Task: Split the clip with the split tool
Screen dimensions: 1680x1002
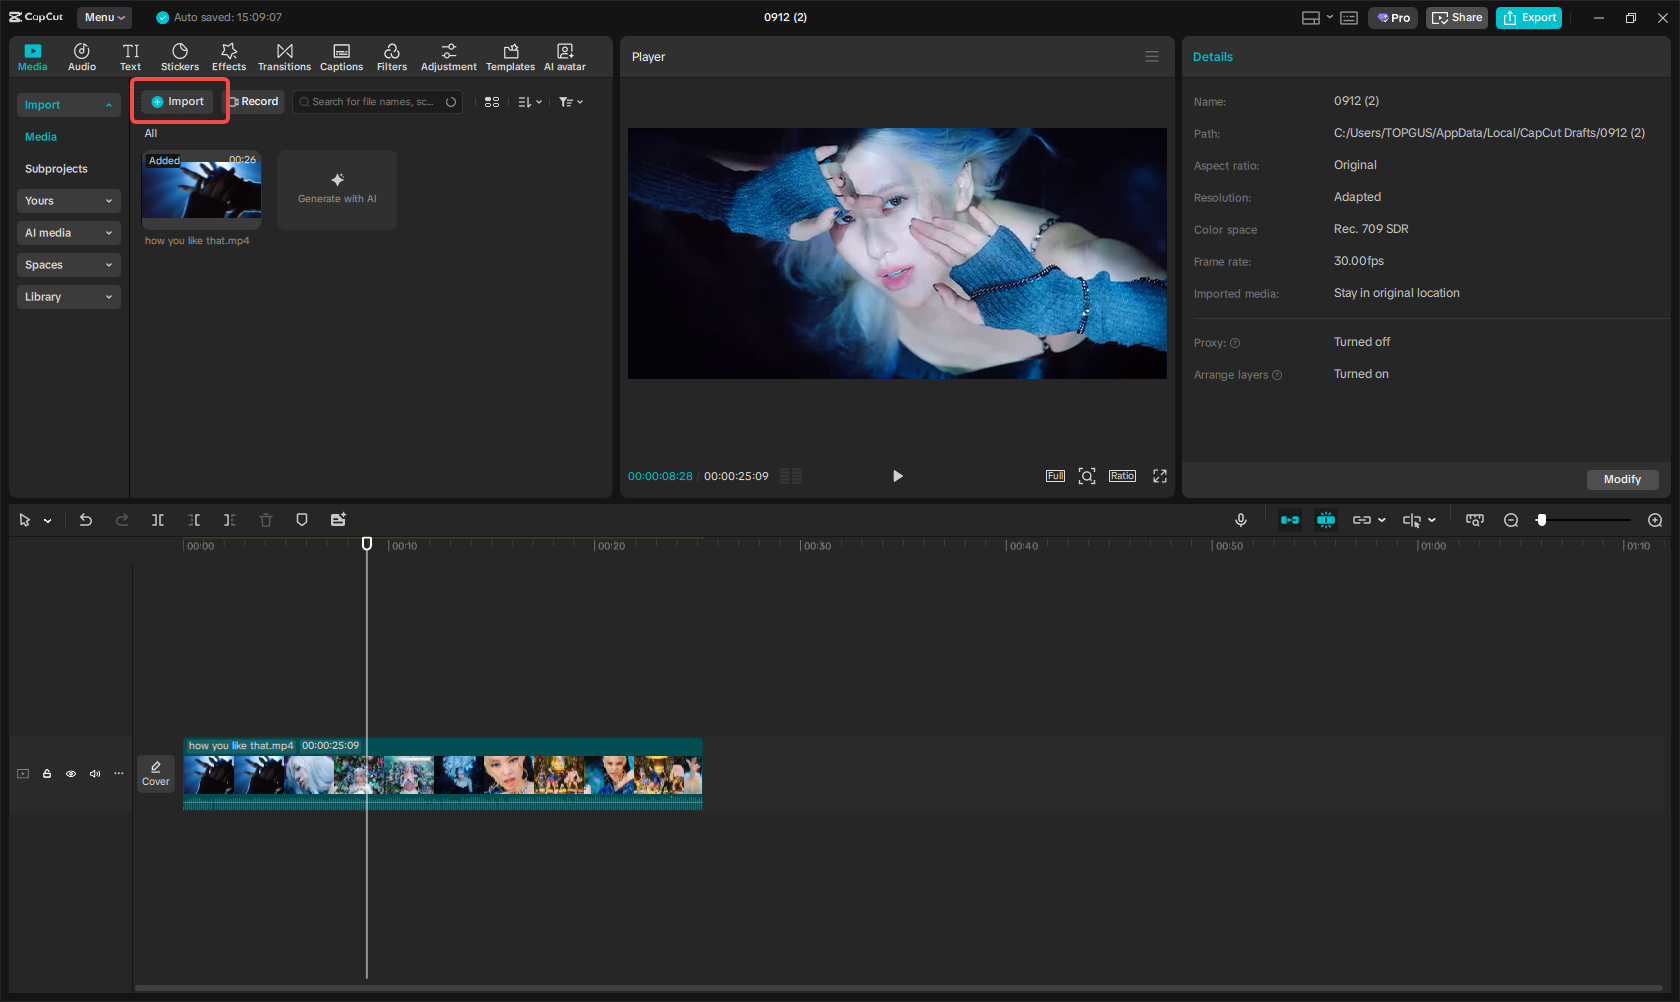Action: (x=158, y=520)
